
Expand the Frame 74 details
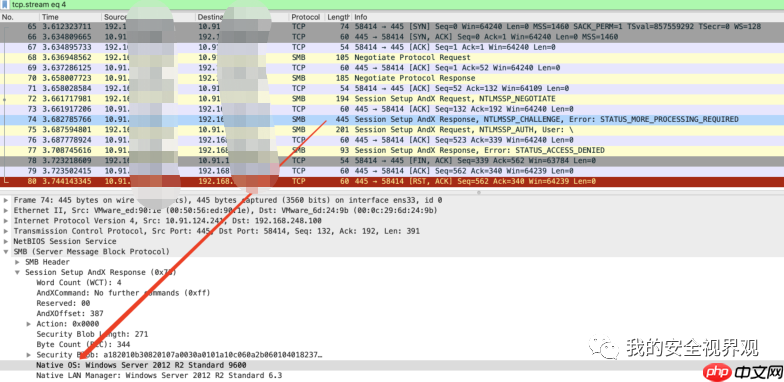tap(6, 200)
